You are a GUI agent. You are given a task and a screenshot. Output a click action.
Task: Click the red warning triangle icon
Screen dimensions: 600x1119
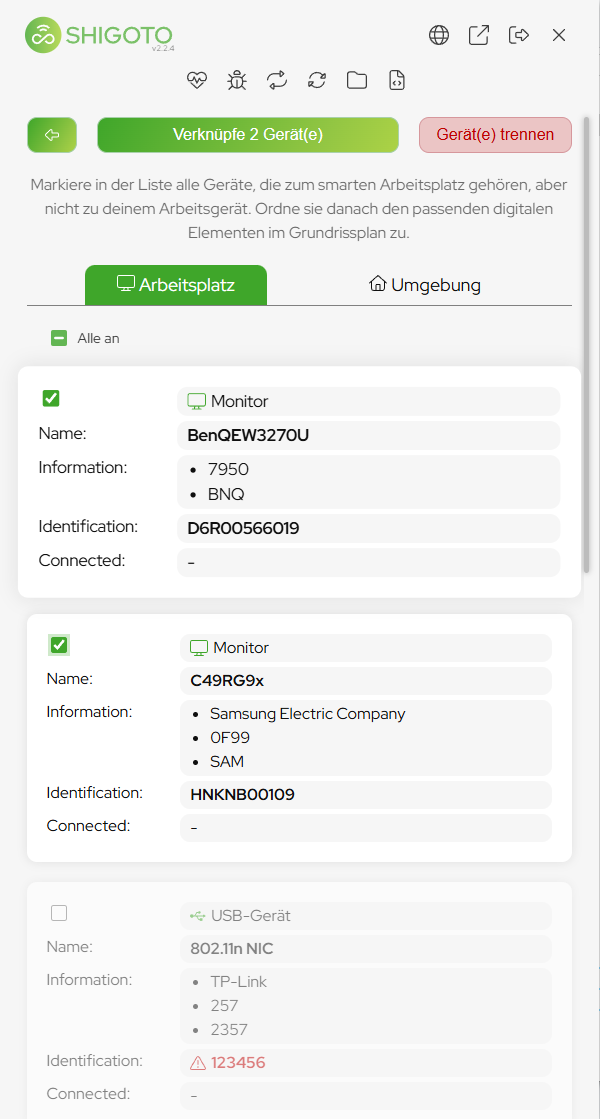pos(198,1063)
